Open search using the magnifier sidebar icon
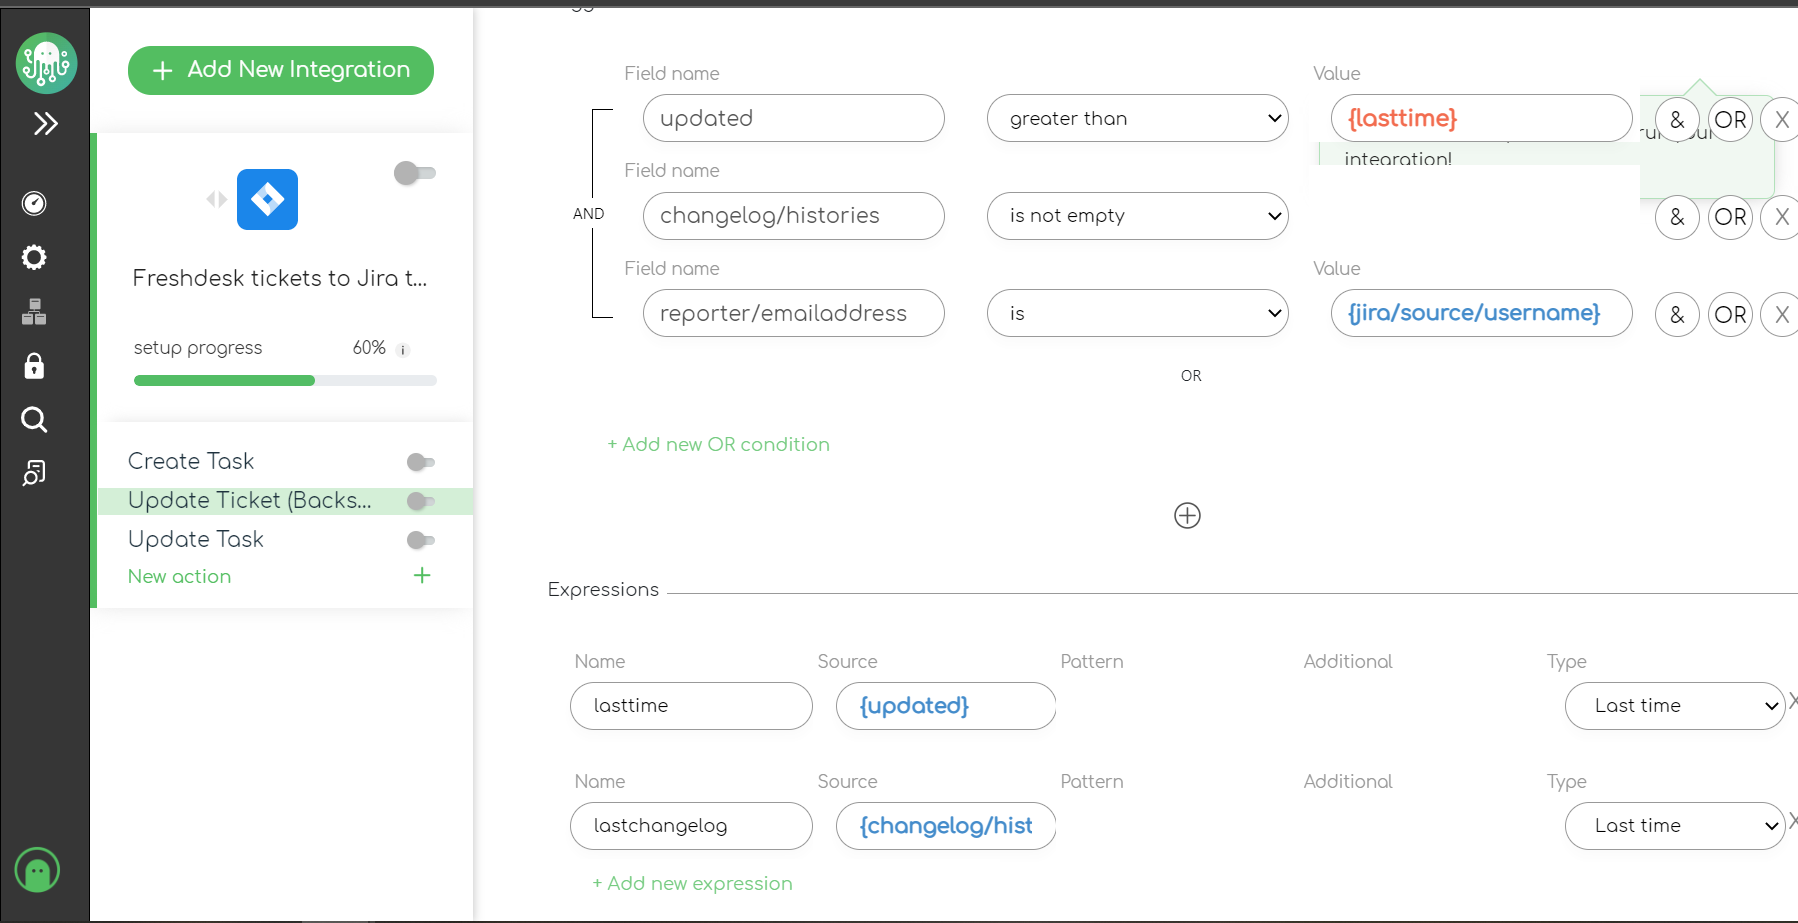Image resolution: width=1798 pixels, height=923 pixels. 33,420
